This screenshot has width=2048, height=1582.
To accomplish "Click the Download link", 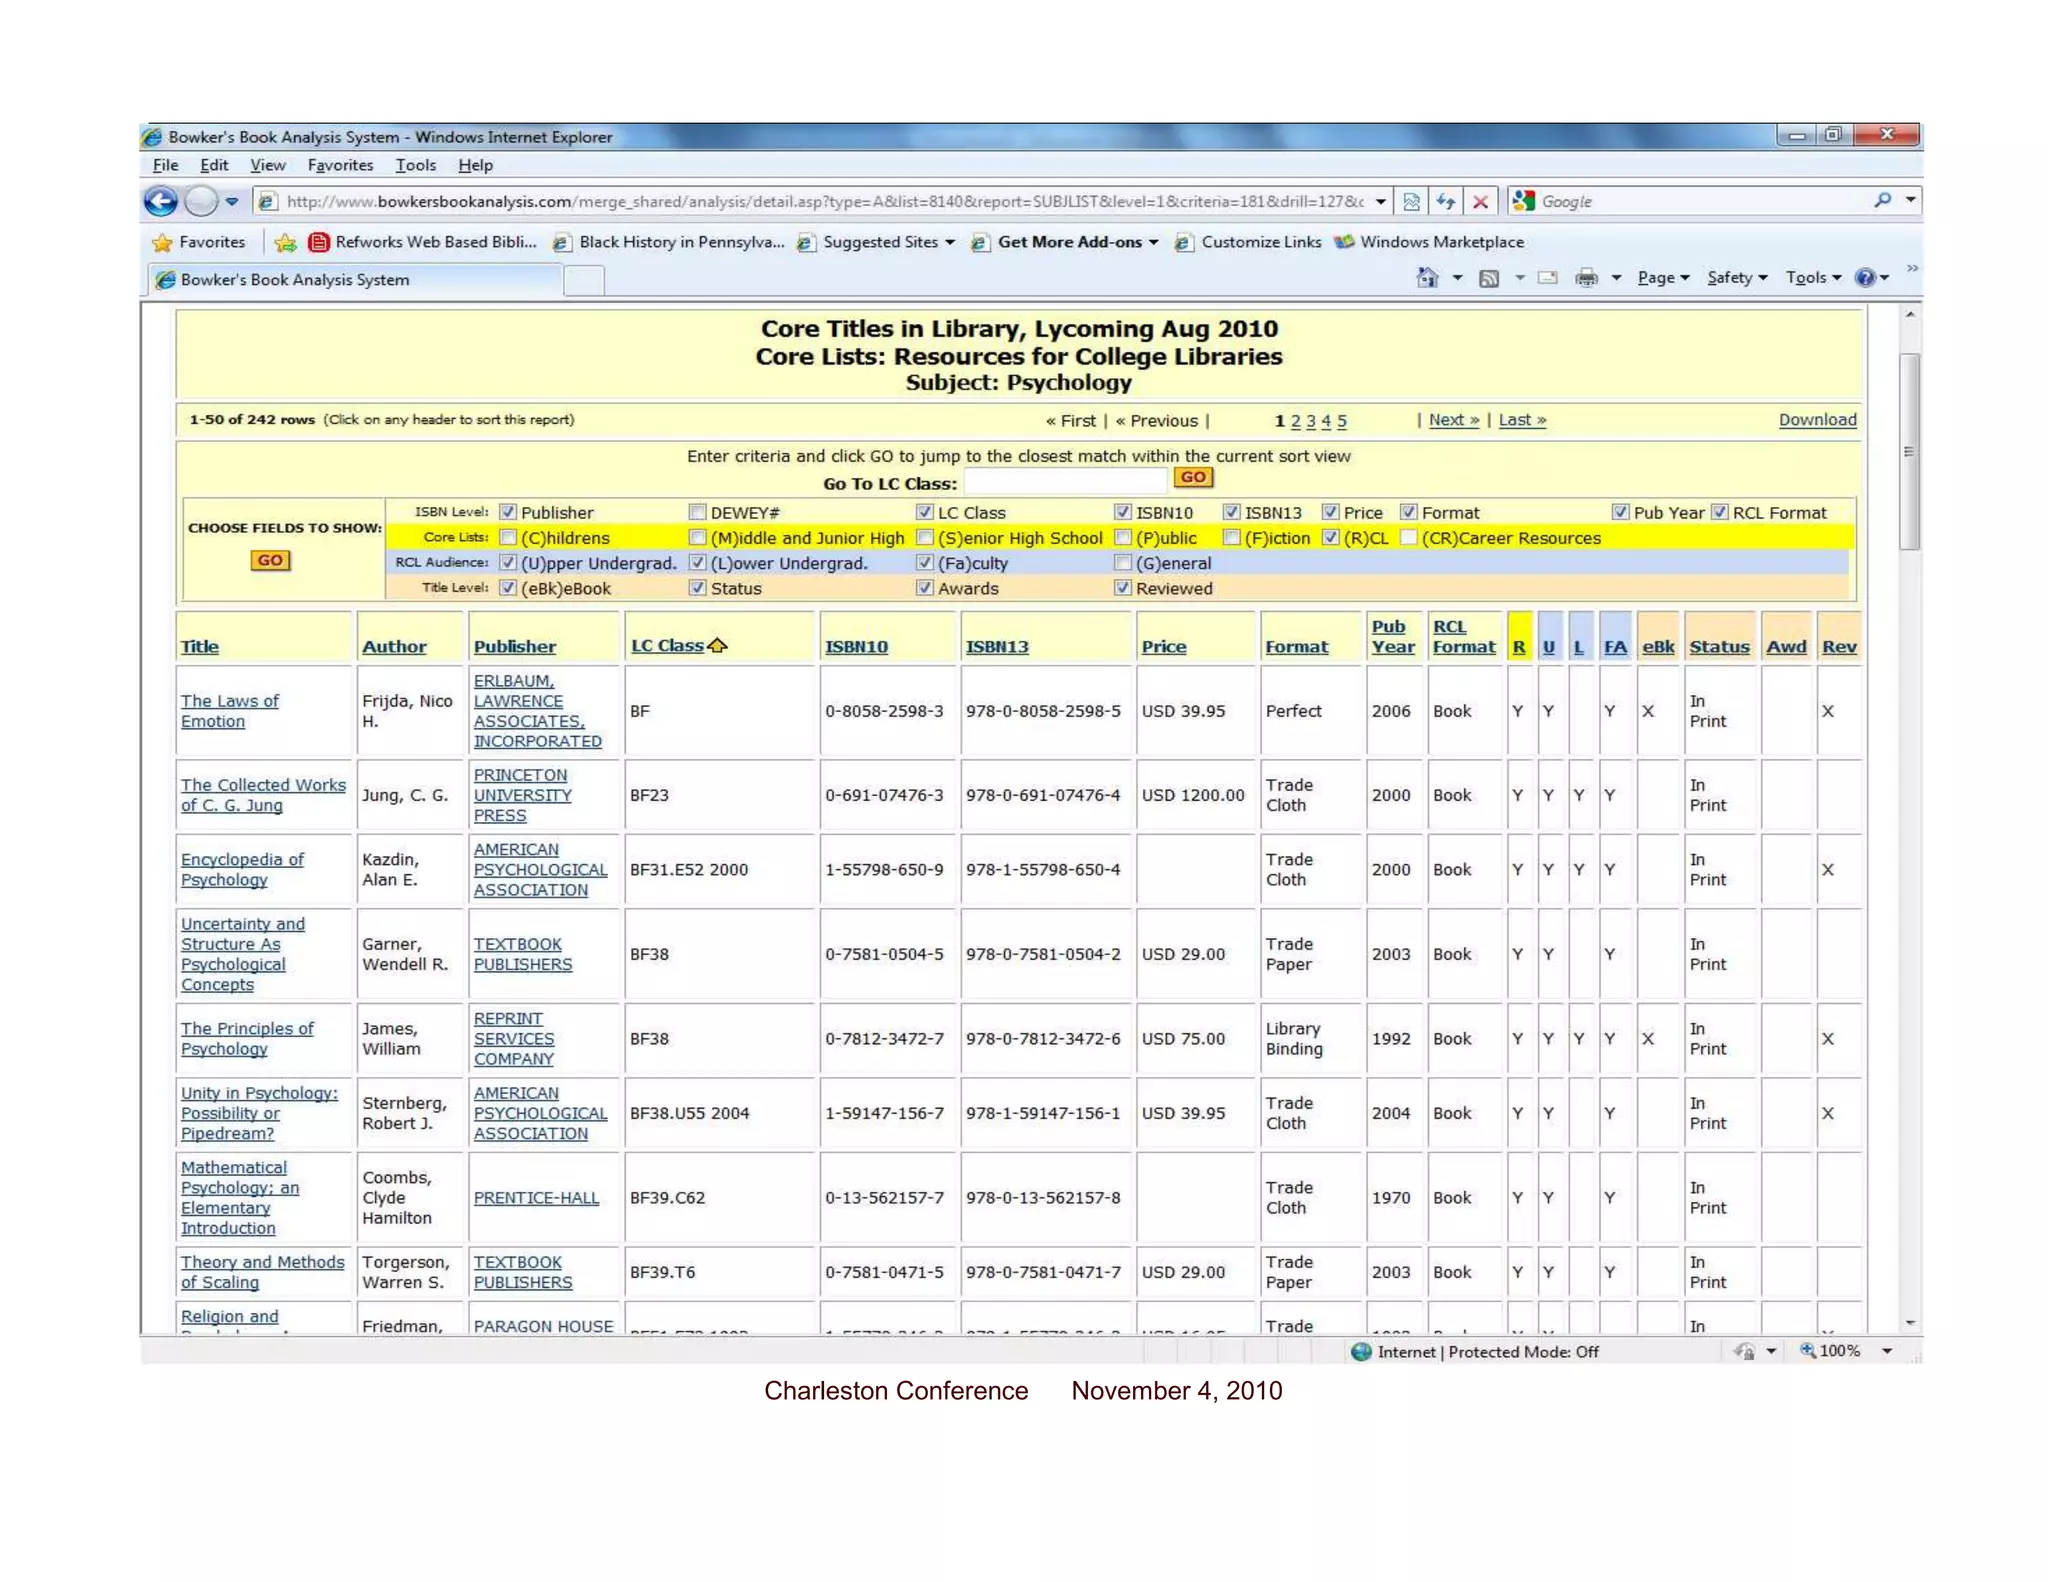I will pos(1817,420).
